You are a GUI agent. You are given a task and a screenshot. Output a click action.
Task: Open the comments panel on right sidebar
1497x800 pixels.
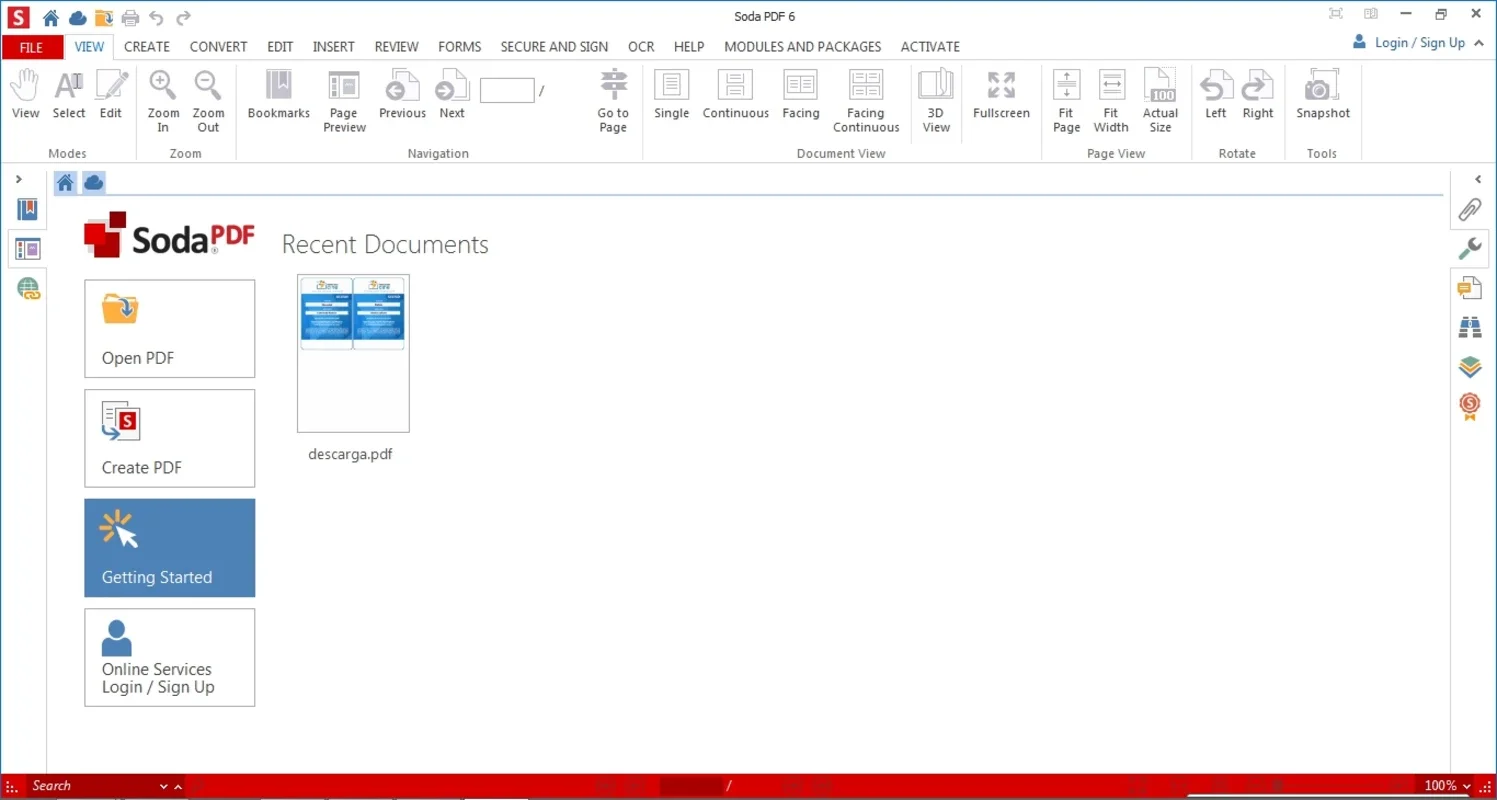[1469, 288]
